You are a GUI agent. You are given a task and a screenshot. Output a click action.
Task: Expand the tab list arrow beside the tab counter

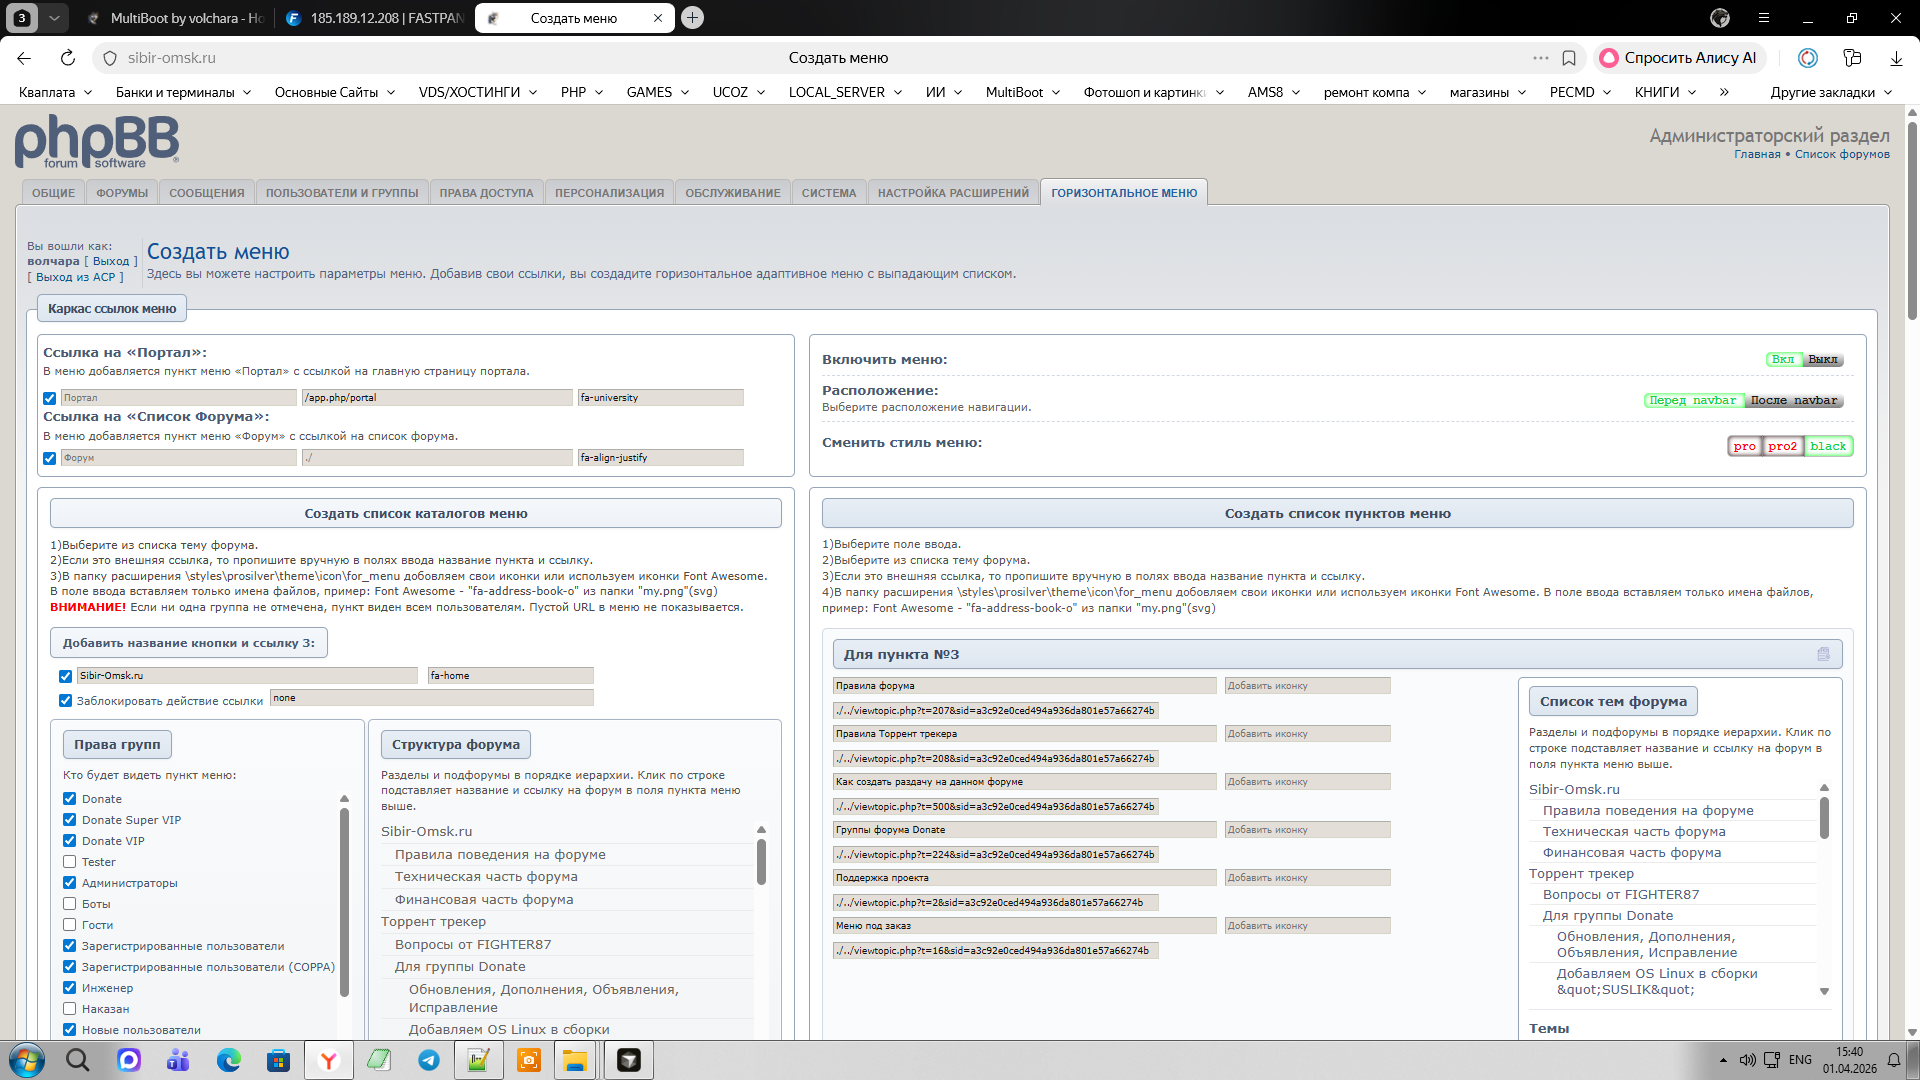coord(54,18)
